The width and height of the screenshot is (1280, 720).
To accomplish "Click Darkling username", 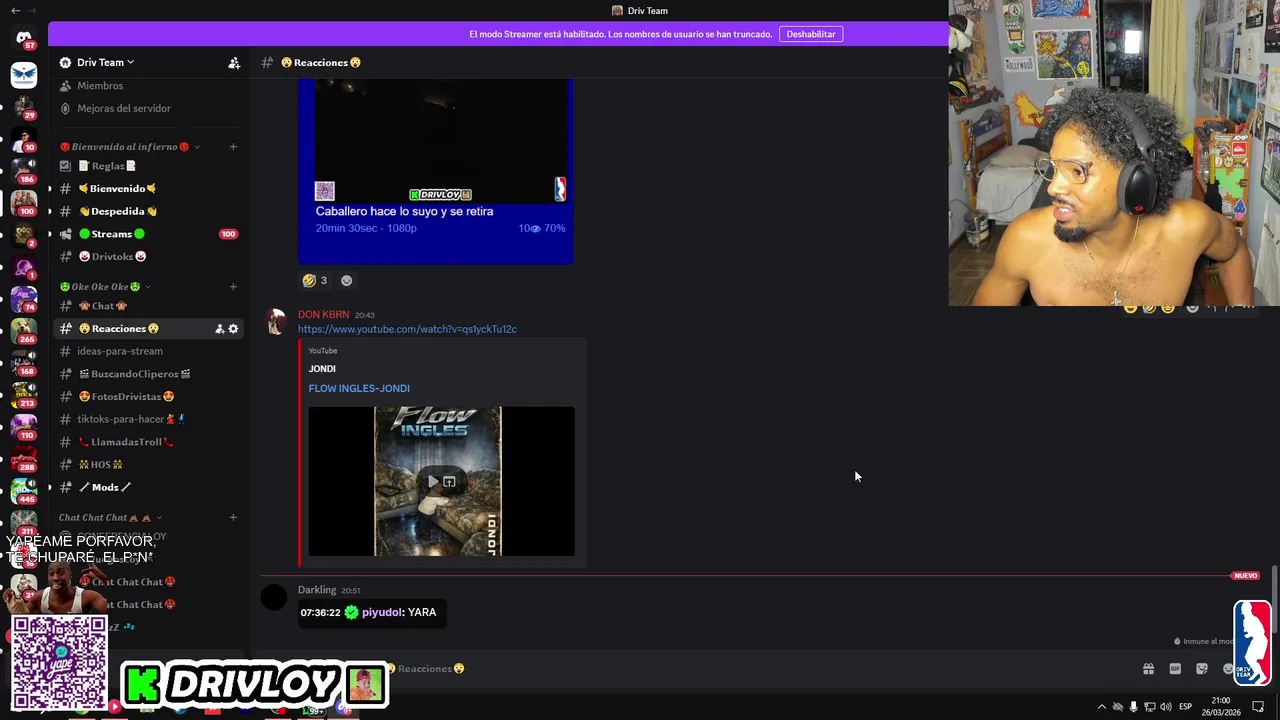I will tap(317, 590).
